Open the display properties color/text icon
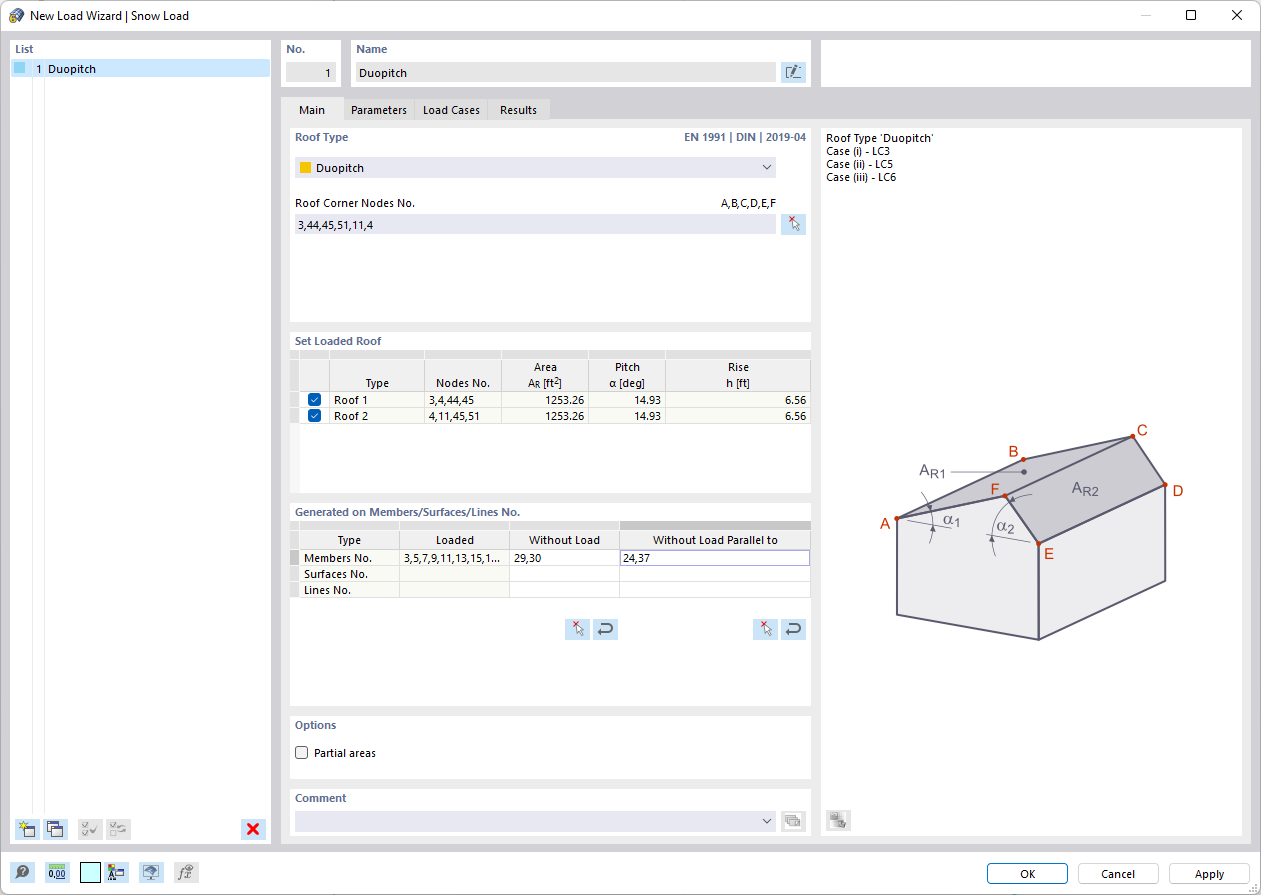 [117, 872]
